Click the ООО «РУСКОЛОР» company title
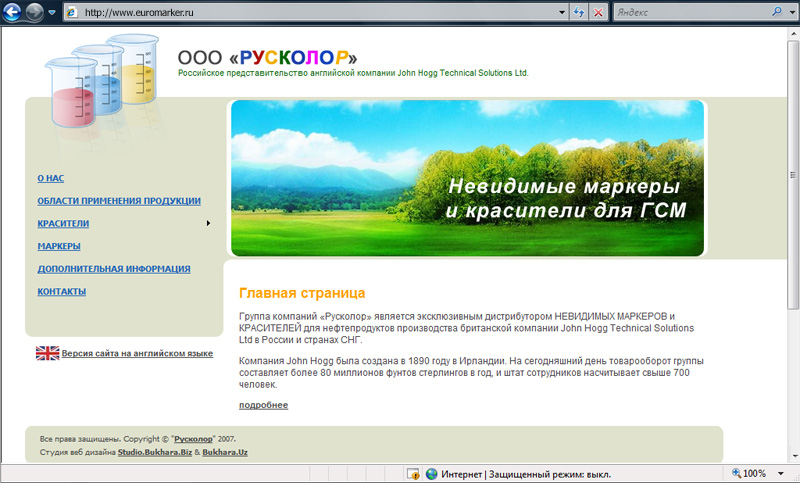 pos(267,57)
